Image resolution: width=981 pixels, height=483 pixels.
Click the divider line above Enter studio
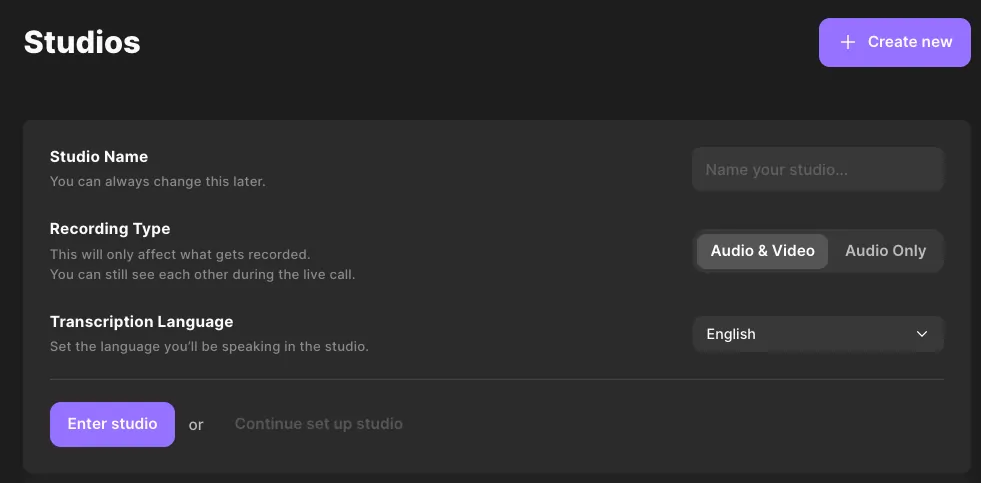[x=496, y=379]
